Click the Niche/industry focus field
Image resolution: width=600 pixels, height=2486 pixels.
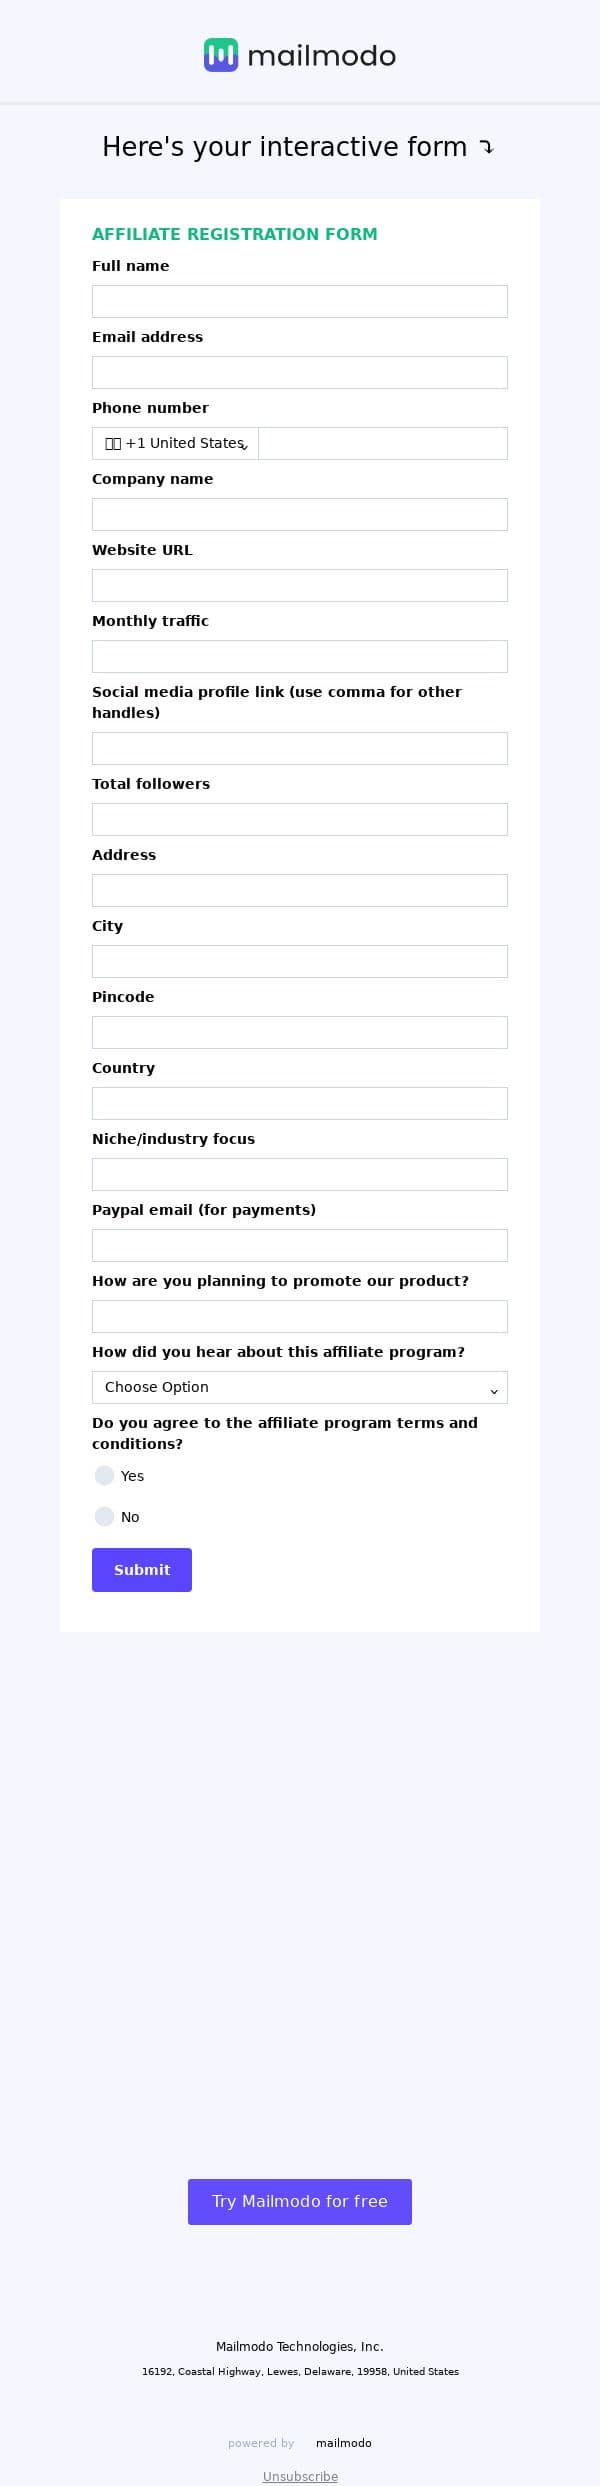300,1175
